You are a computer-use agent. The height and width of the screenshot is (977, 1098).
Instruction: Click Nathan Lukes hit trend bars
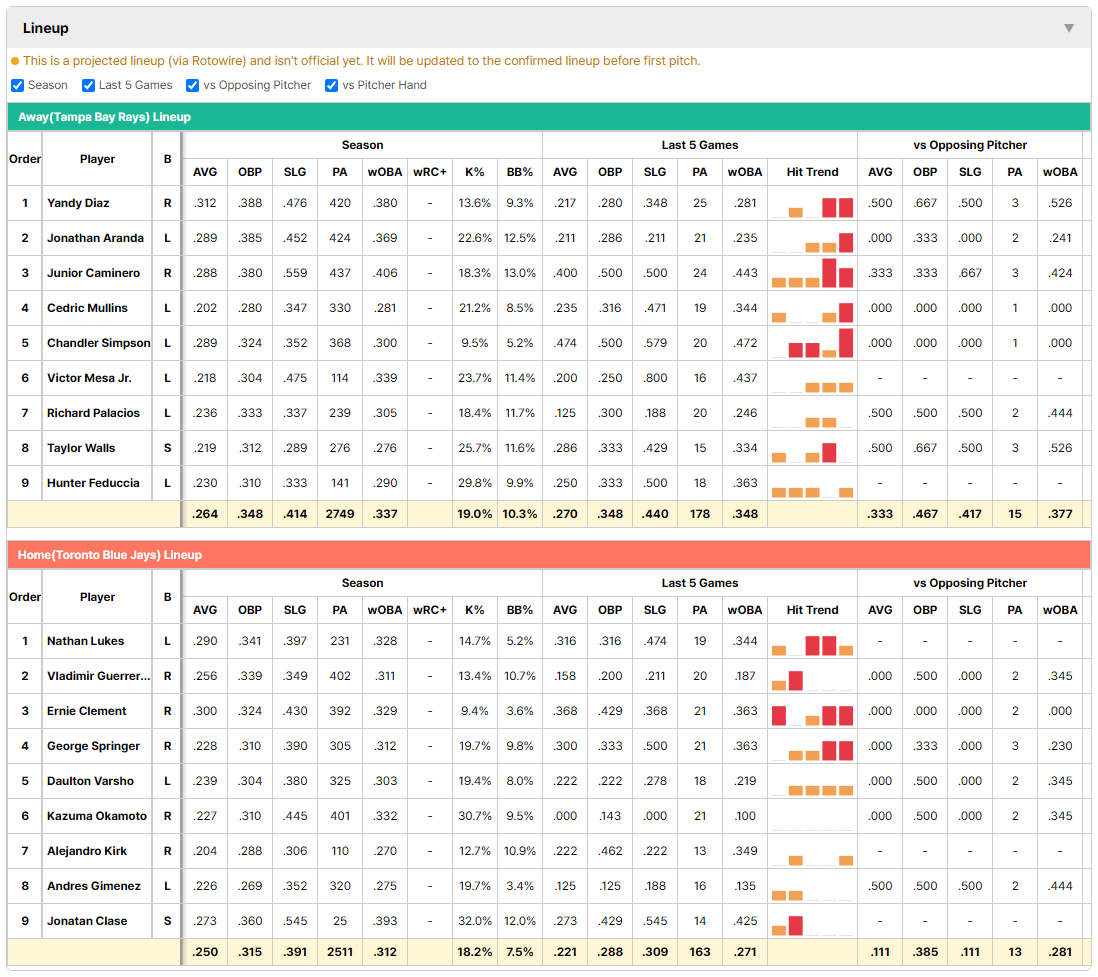click(x=812, y=642)
